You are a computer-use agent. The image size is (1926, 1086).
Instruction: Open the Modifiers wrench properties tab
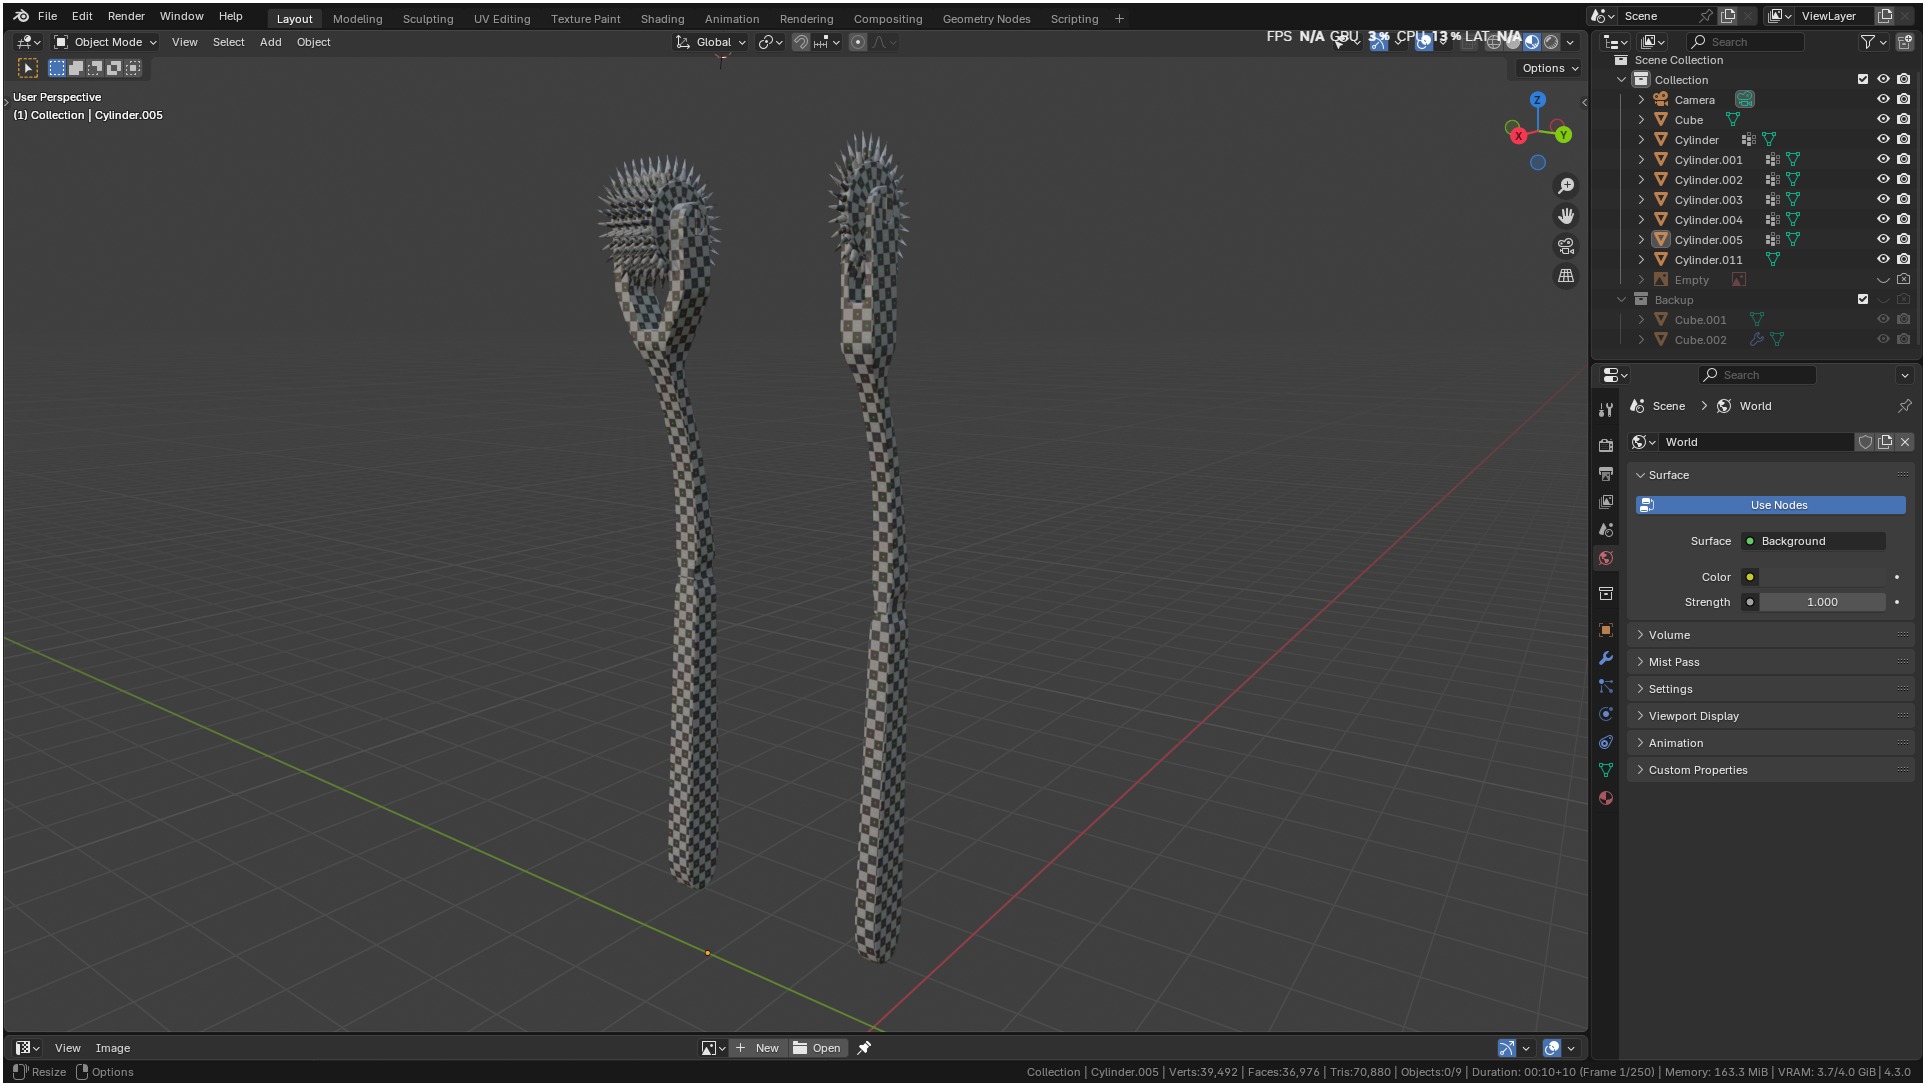coord(1606,659)
